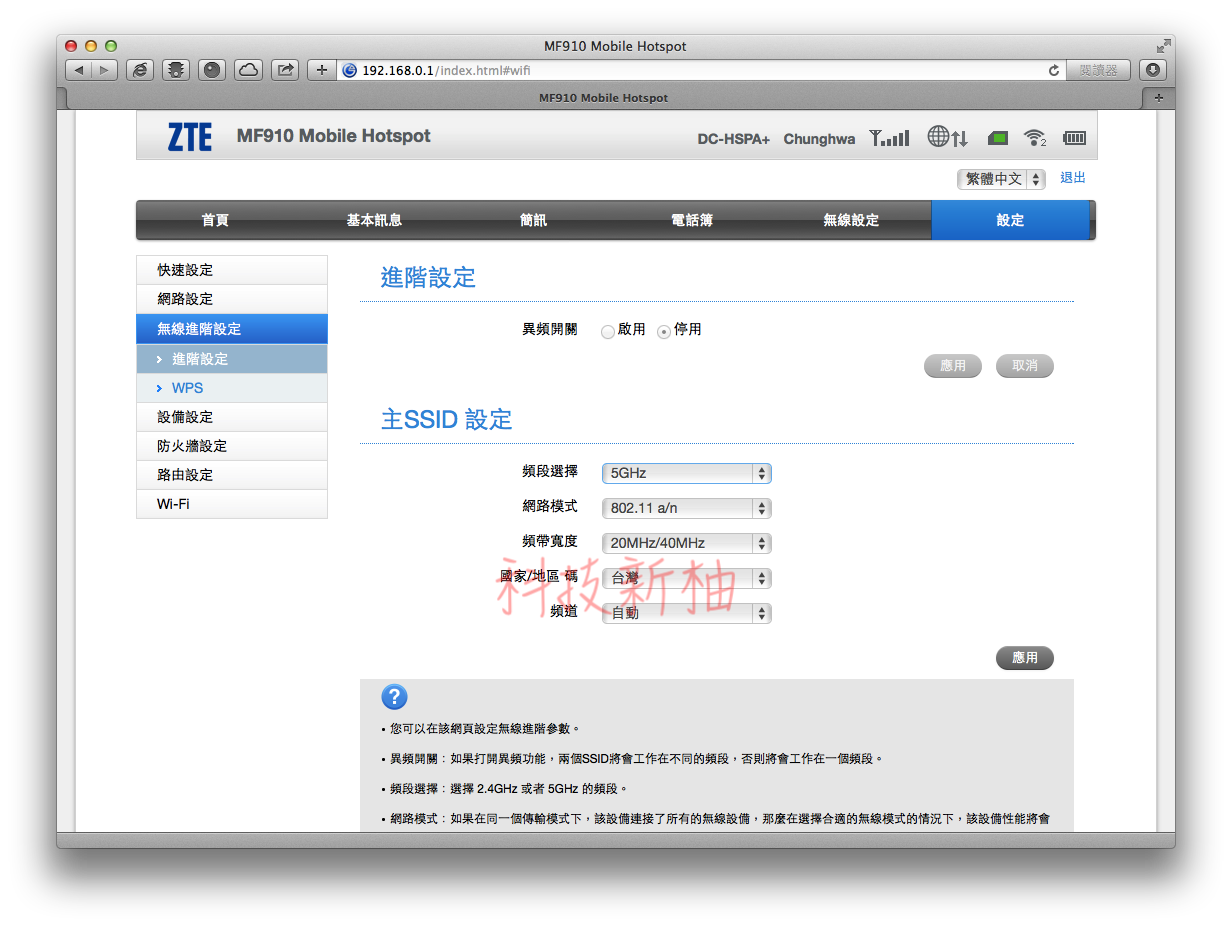Click the plus add bookmark button

(x=321, y=70)
